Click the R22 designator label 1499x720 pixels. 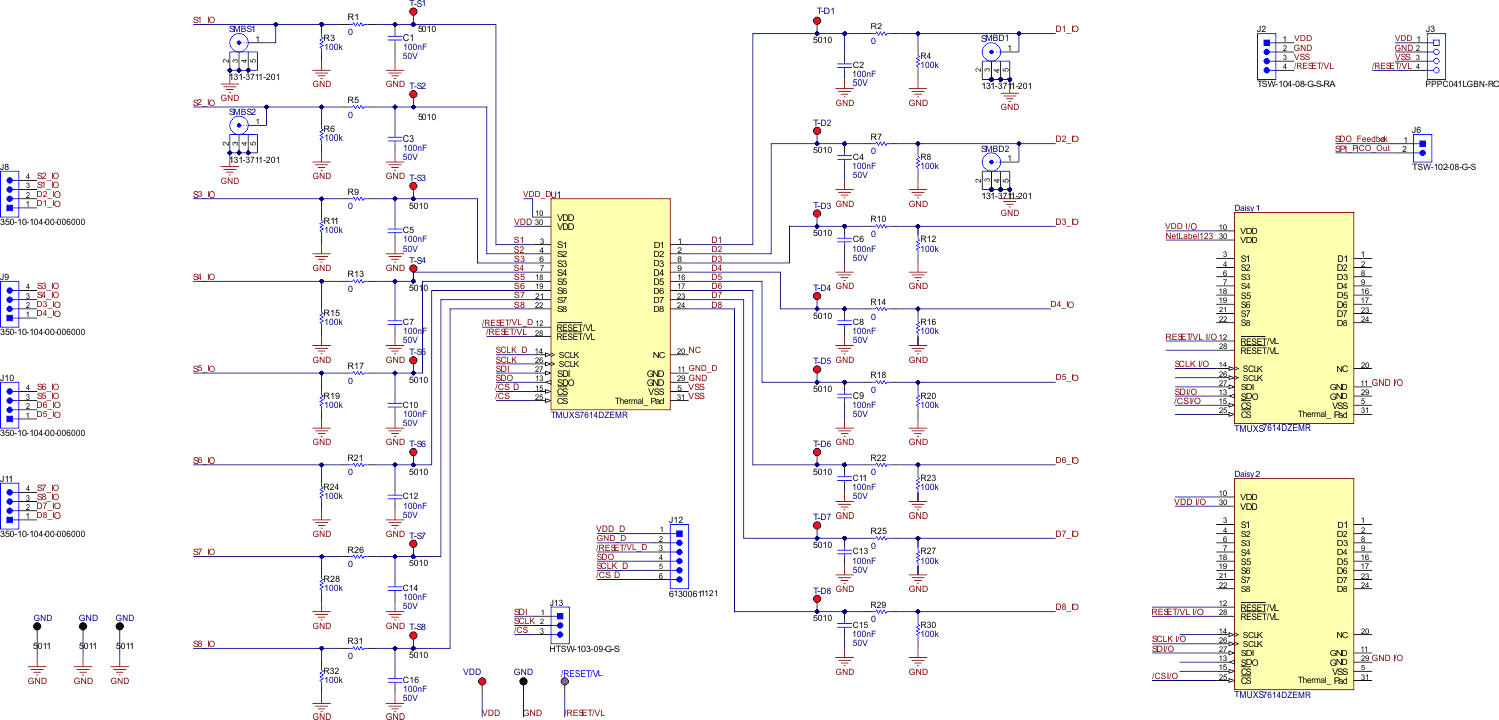click(x=879, y=457)
